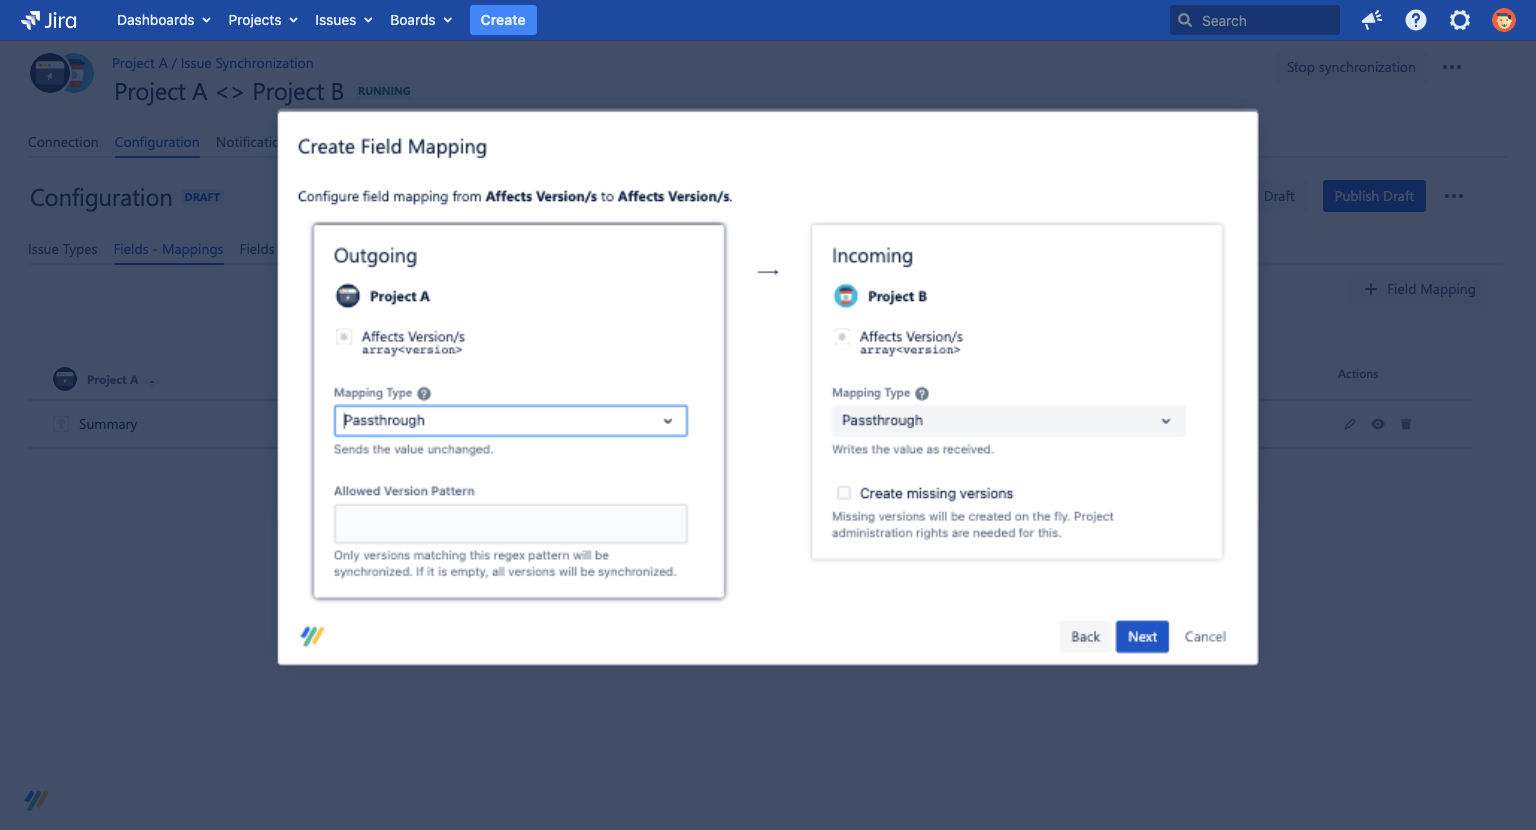Enable the Create missing versions checkbox
Viewport: 1536px width, 830px height.
844,492
